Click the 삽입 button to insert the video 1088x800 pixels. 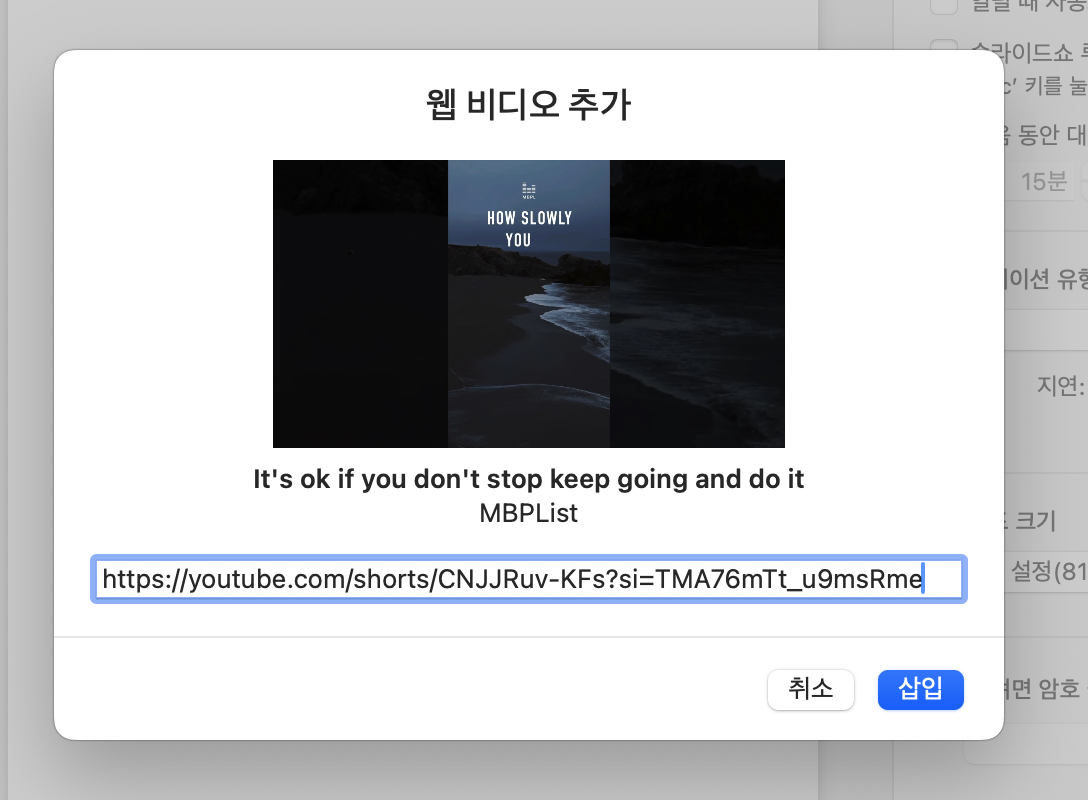pyautogui.click(x=920, y=689)
